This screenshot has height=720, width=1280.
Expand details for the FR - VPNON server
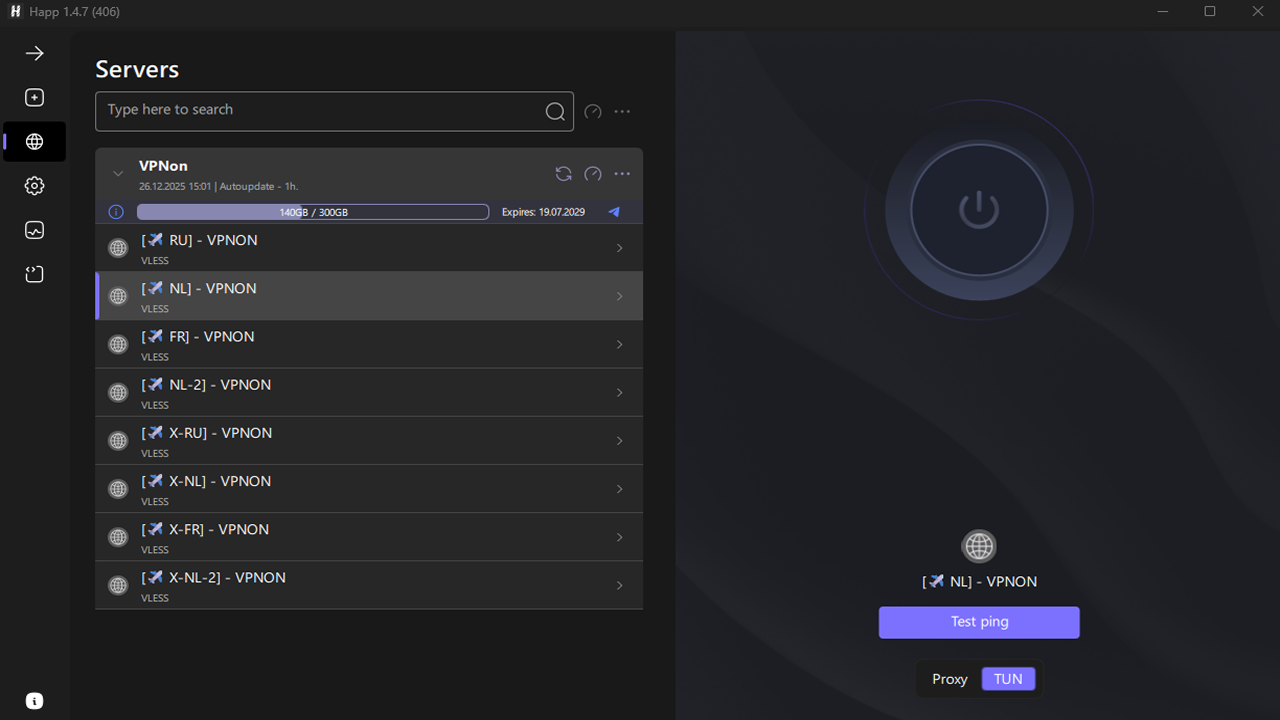[x=619, y=344]
